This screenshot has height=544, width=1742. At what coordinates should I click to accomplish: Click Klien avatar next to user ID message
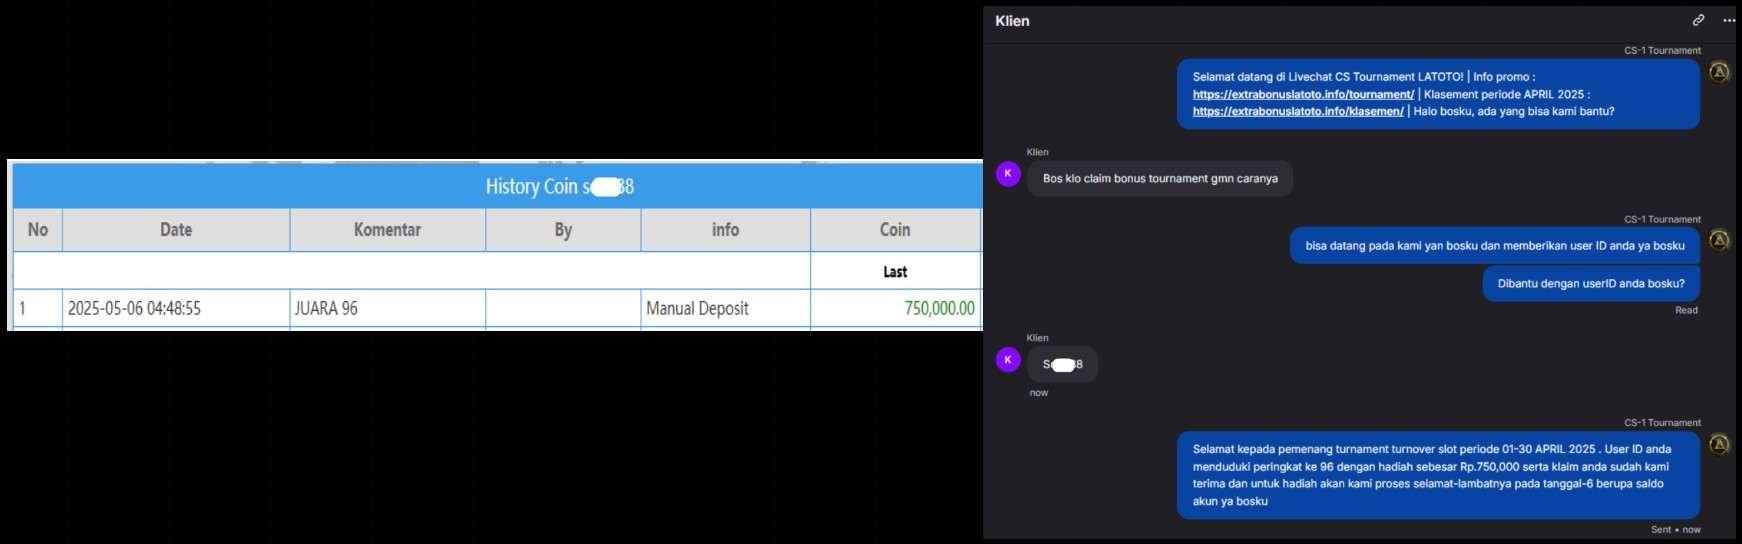[1008, 360]
